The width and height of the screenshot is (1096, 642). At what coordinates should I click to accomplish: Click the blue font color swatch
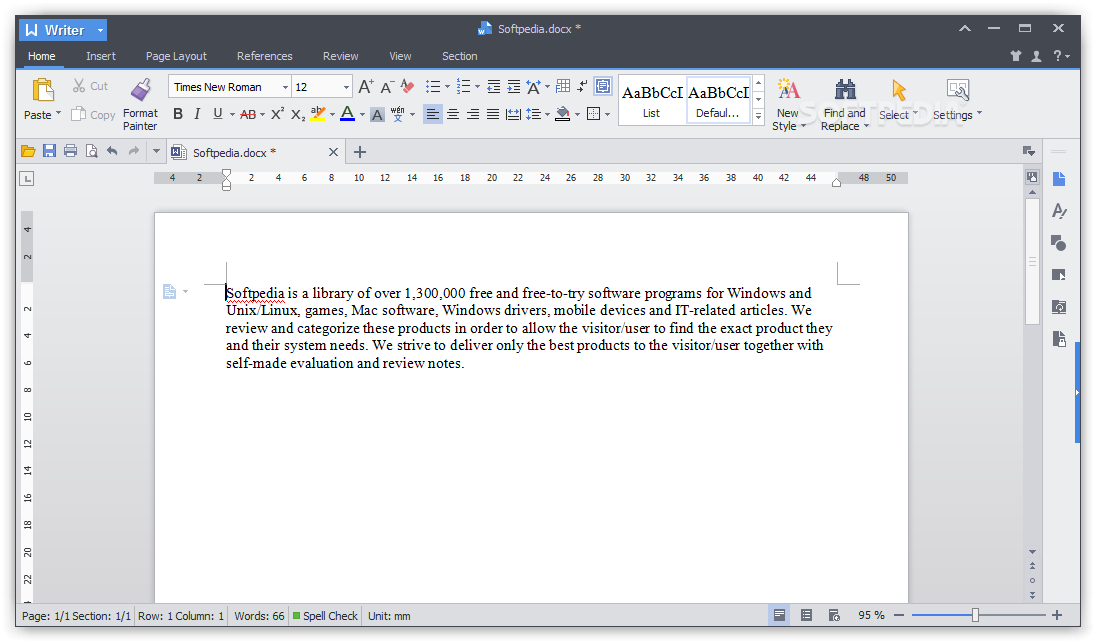347,114
